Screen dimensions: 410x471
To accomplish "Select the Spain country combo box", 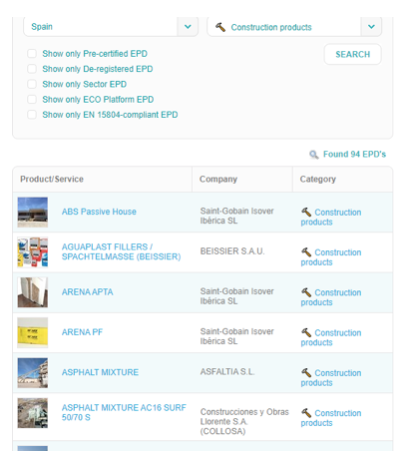I will (111, 27).
